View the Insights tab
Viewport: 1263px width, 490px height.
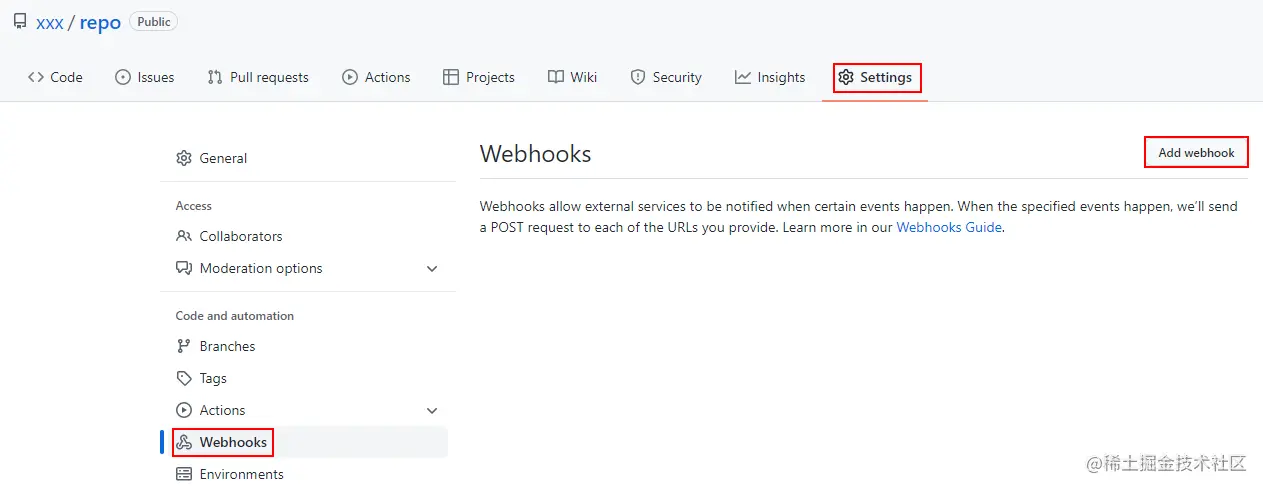click(x=770, y=77)
